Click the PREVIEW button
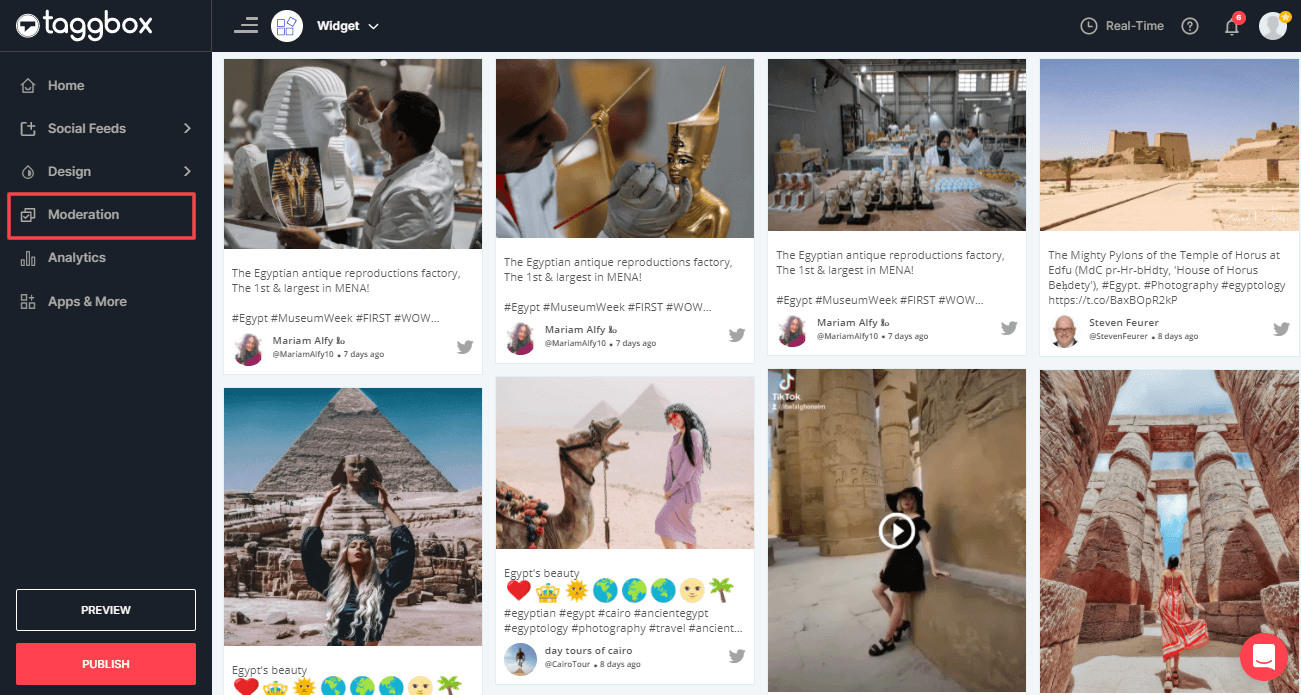This screenshot has height=695, width=1301. coord(106,610)
